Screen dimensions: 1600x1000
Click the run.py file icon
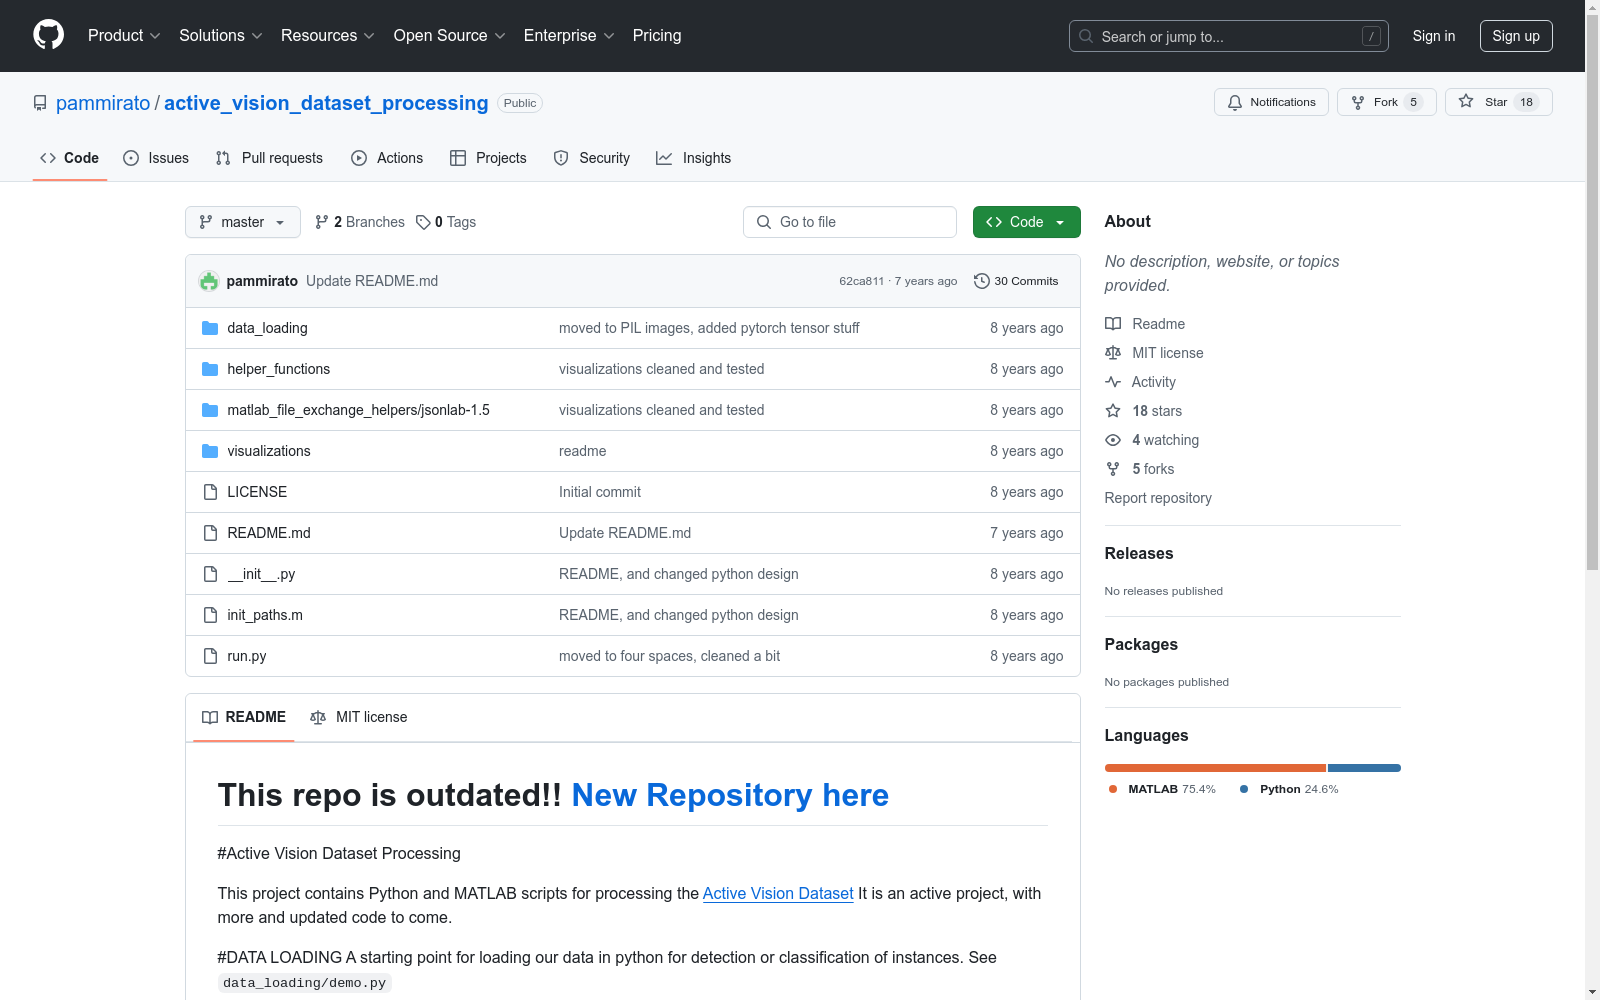(210, 656)
